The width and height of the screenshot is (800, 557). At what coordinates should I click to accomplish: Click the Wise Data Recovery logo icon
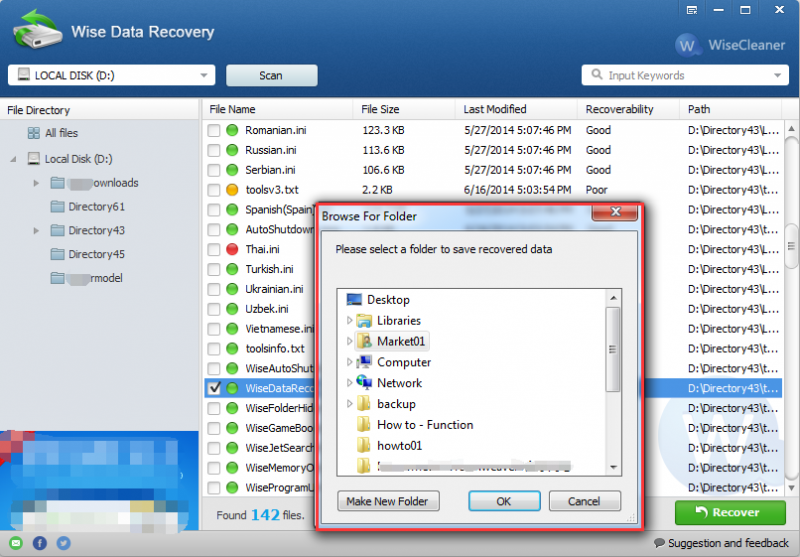tap(37, 29)
